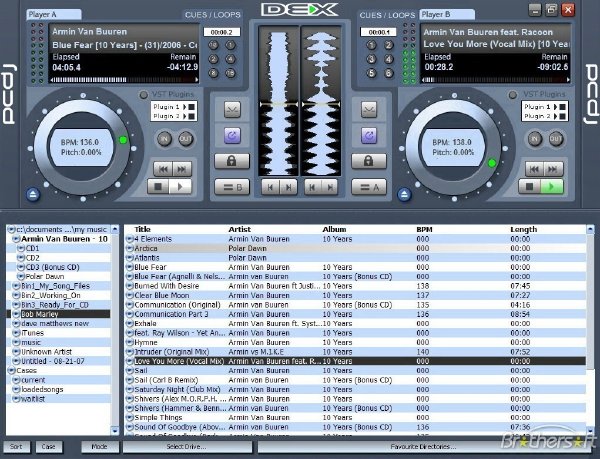This screenshot has width=600, height=459.
Task: Match Player B tempo using =A button
Action: click(x=369, y=187)
